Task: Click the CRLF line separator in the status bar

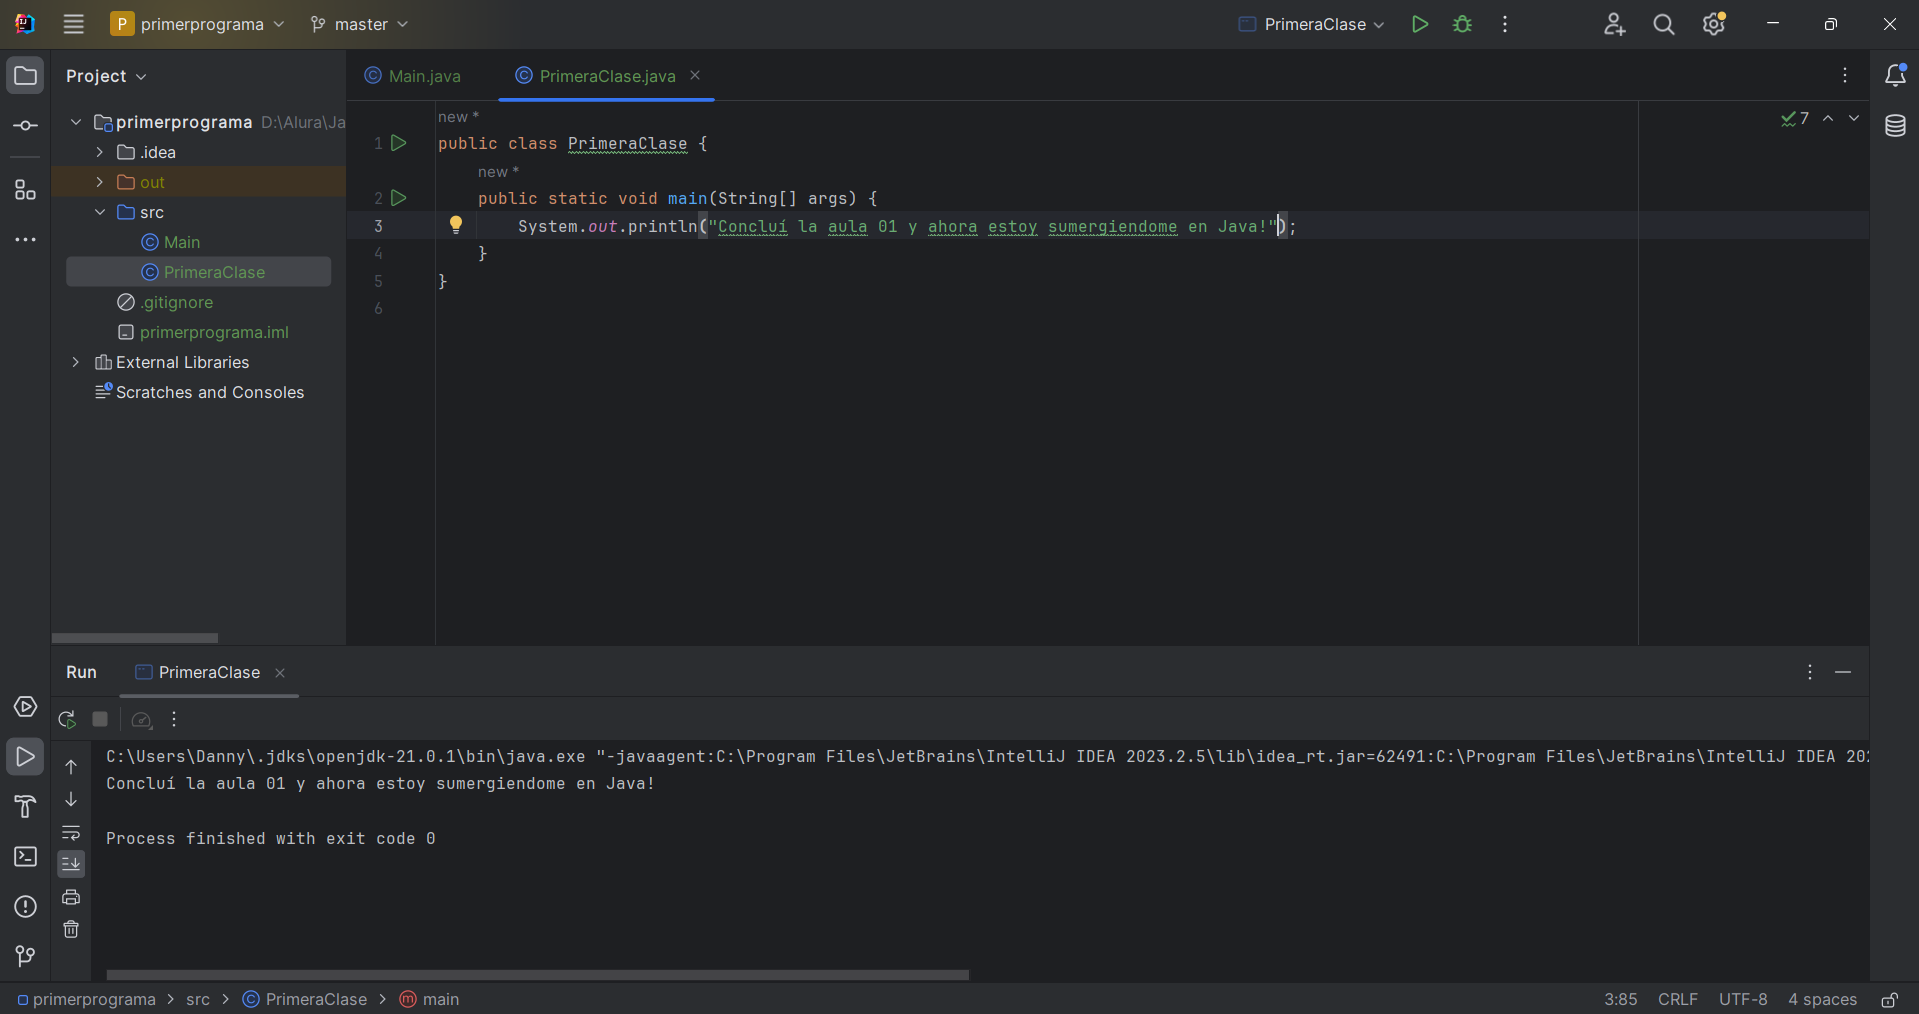Action: click(x=1677, y=1000)
